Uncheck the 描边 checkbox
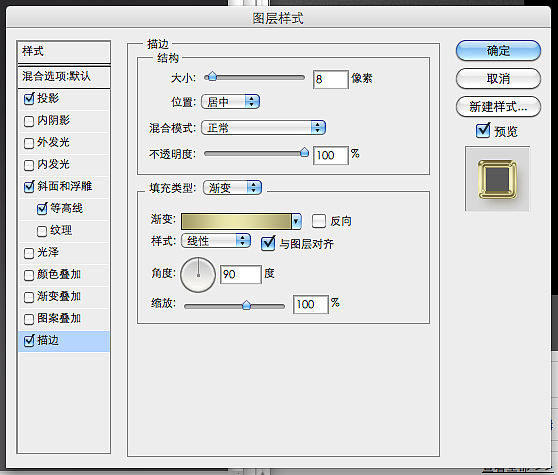The height and width of the screenshot is (475, 558). (29, 341)
